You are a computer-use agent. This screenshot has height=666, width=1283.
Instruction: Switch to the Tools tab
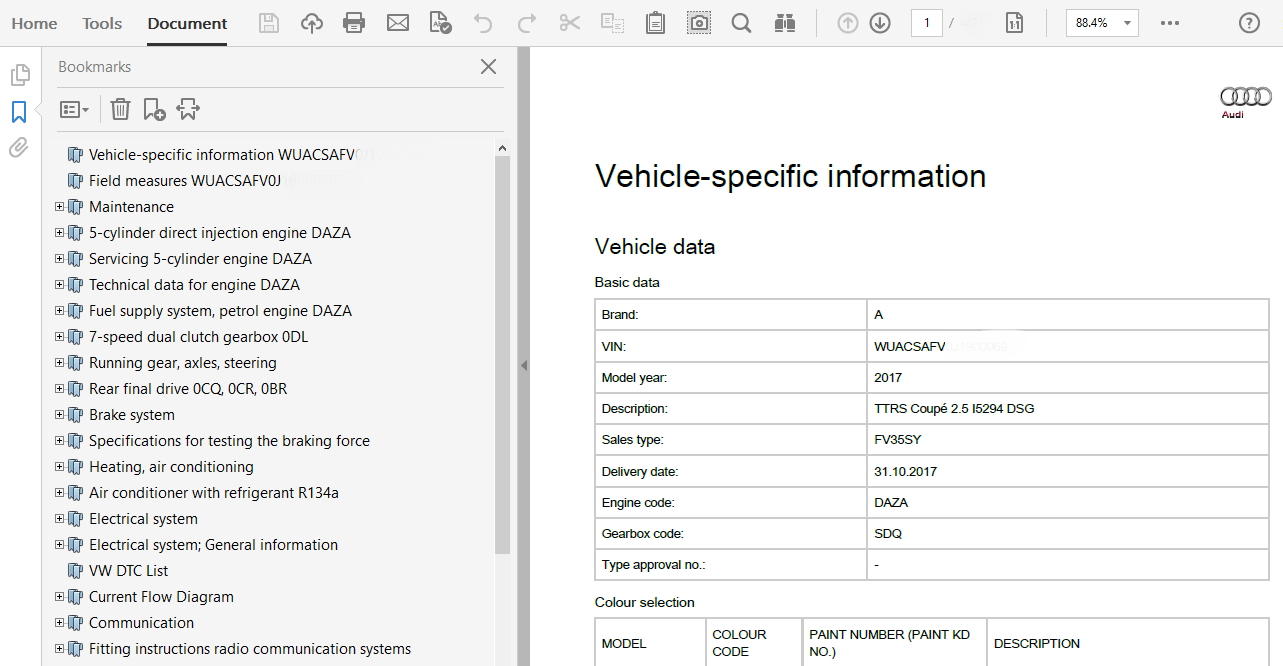tap(102, 23)
